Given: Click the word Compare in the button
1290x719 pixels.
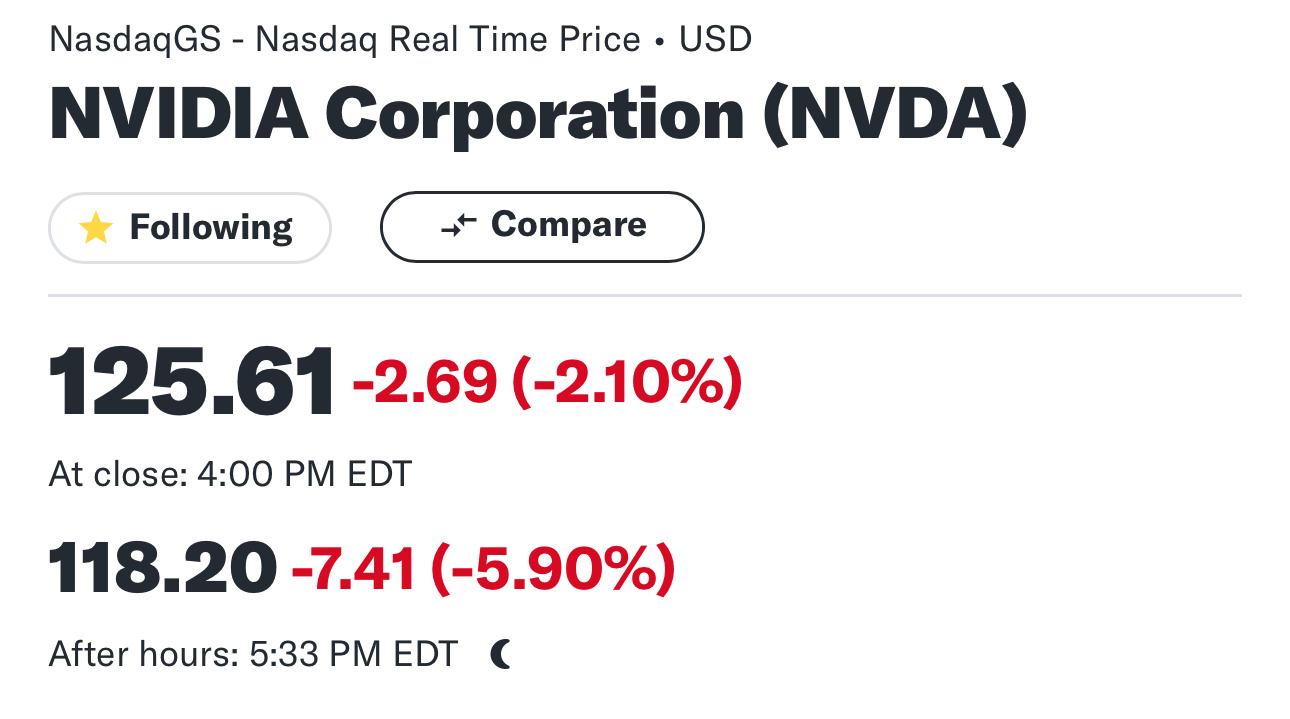Looking at the screenshot, I should 569,225.
